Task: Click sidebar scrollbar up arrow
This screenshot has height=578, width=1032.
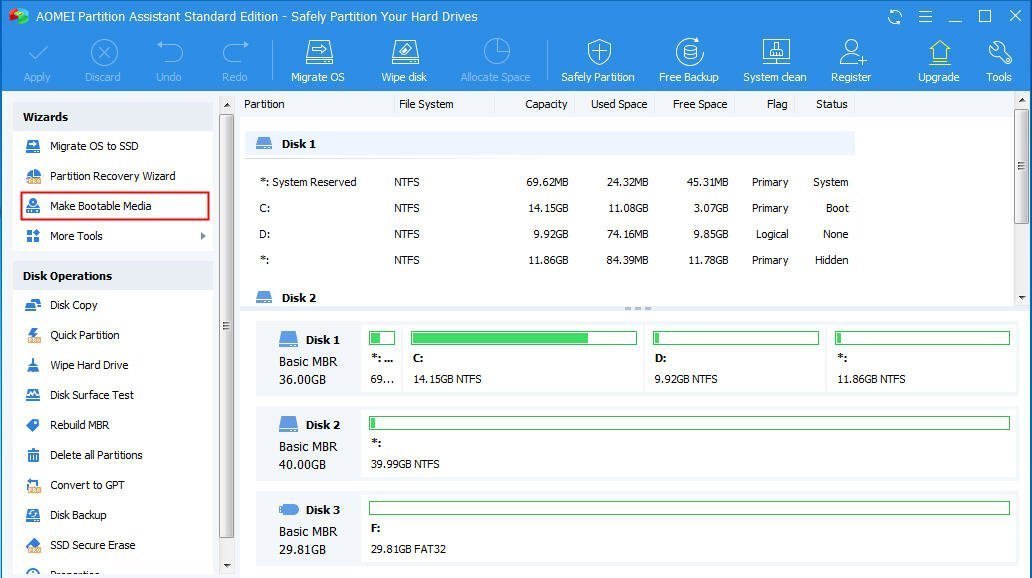Action: pyautogui.click(x=227, y=105)
